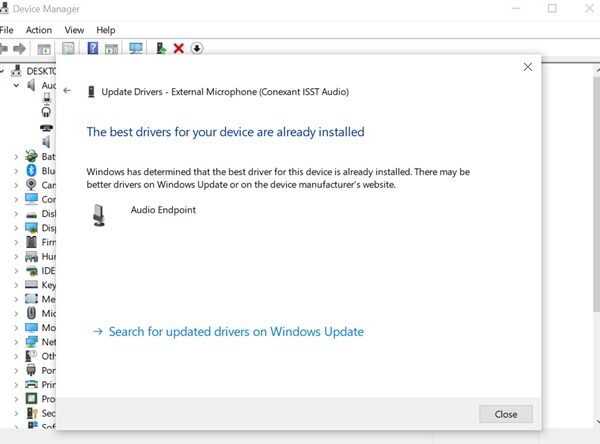Click the Firmware category chip icon
Image resolution: width=600 pixels, height=444 pixels.
click(31, 242)
